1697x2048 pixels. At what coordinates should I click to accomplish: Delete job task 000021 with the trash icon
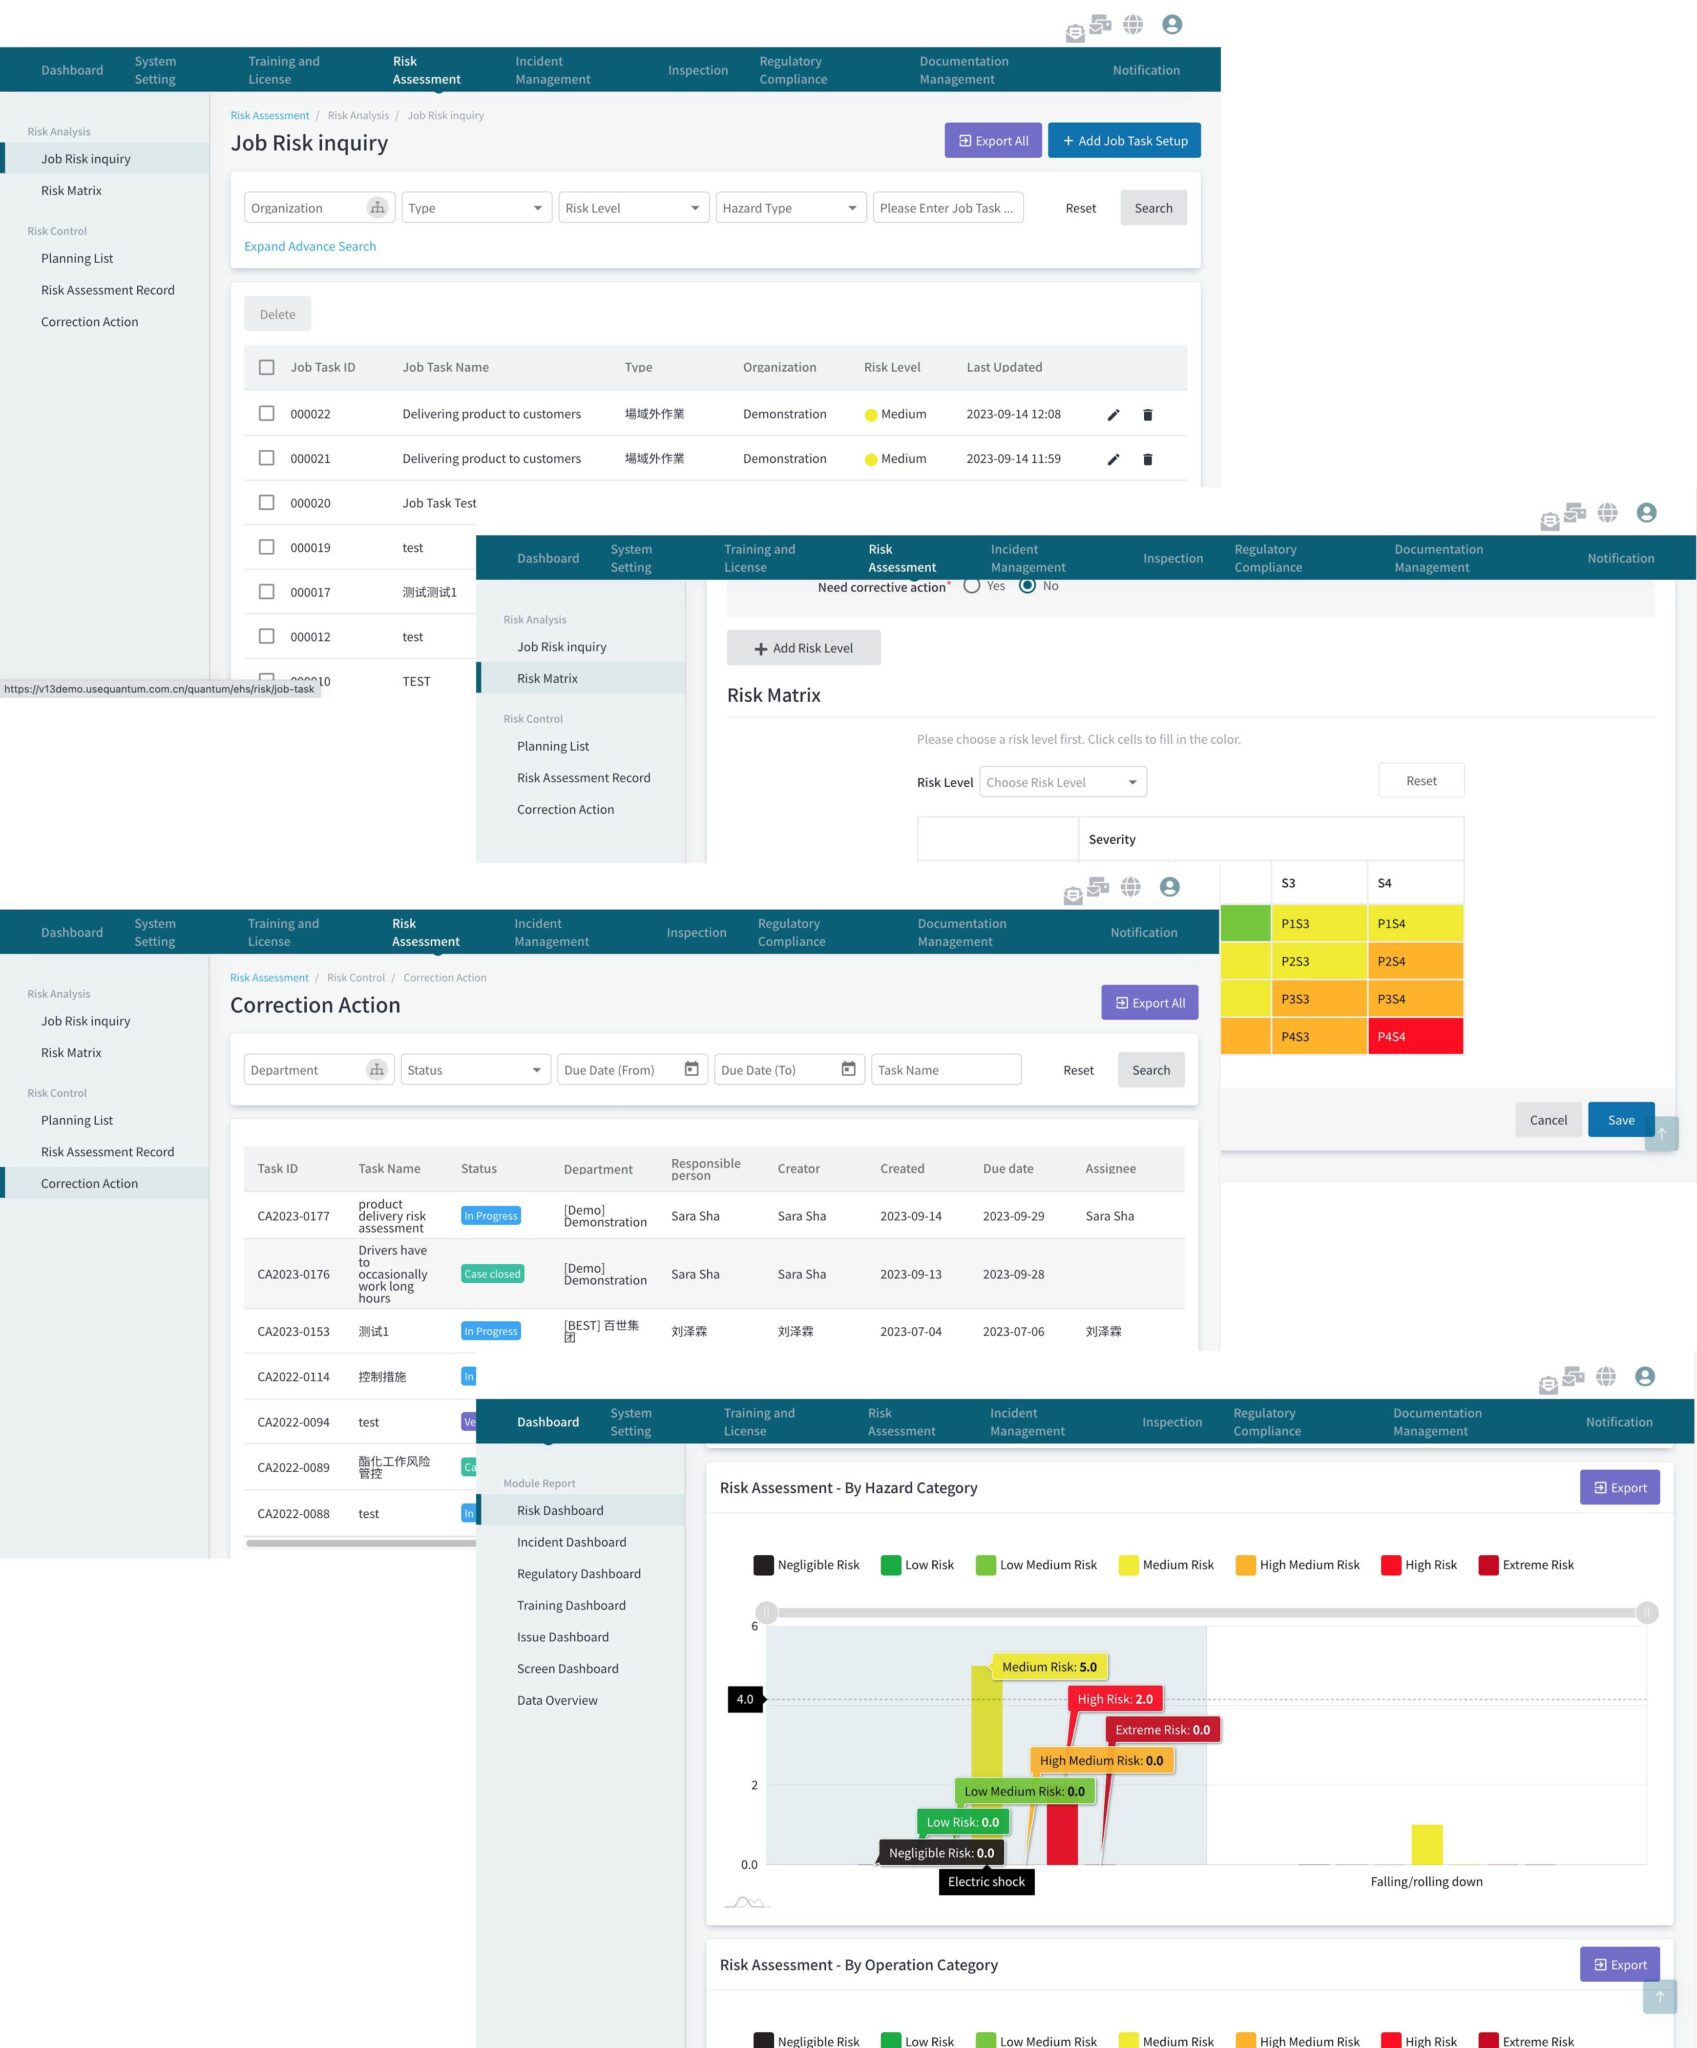(x=1147, y=459)
